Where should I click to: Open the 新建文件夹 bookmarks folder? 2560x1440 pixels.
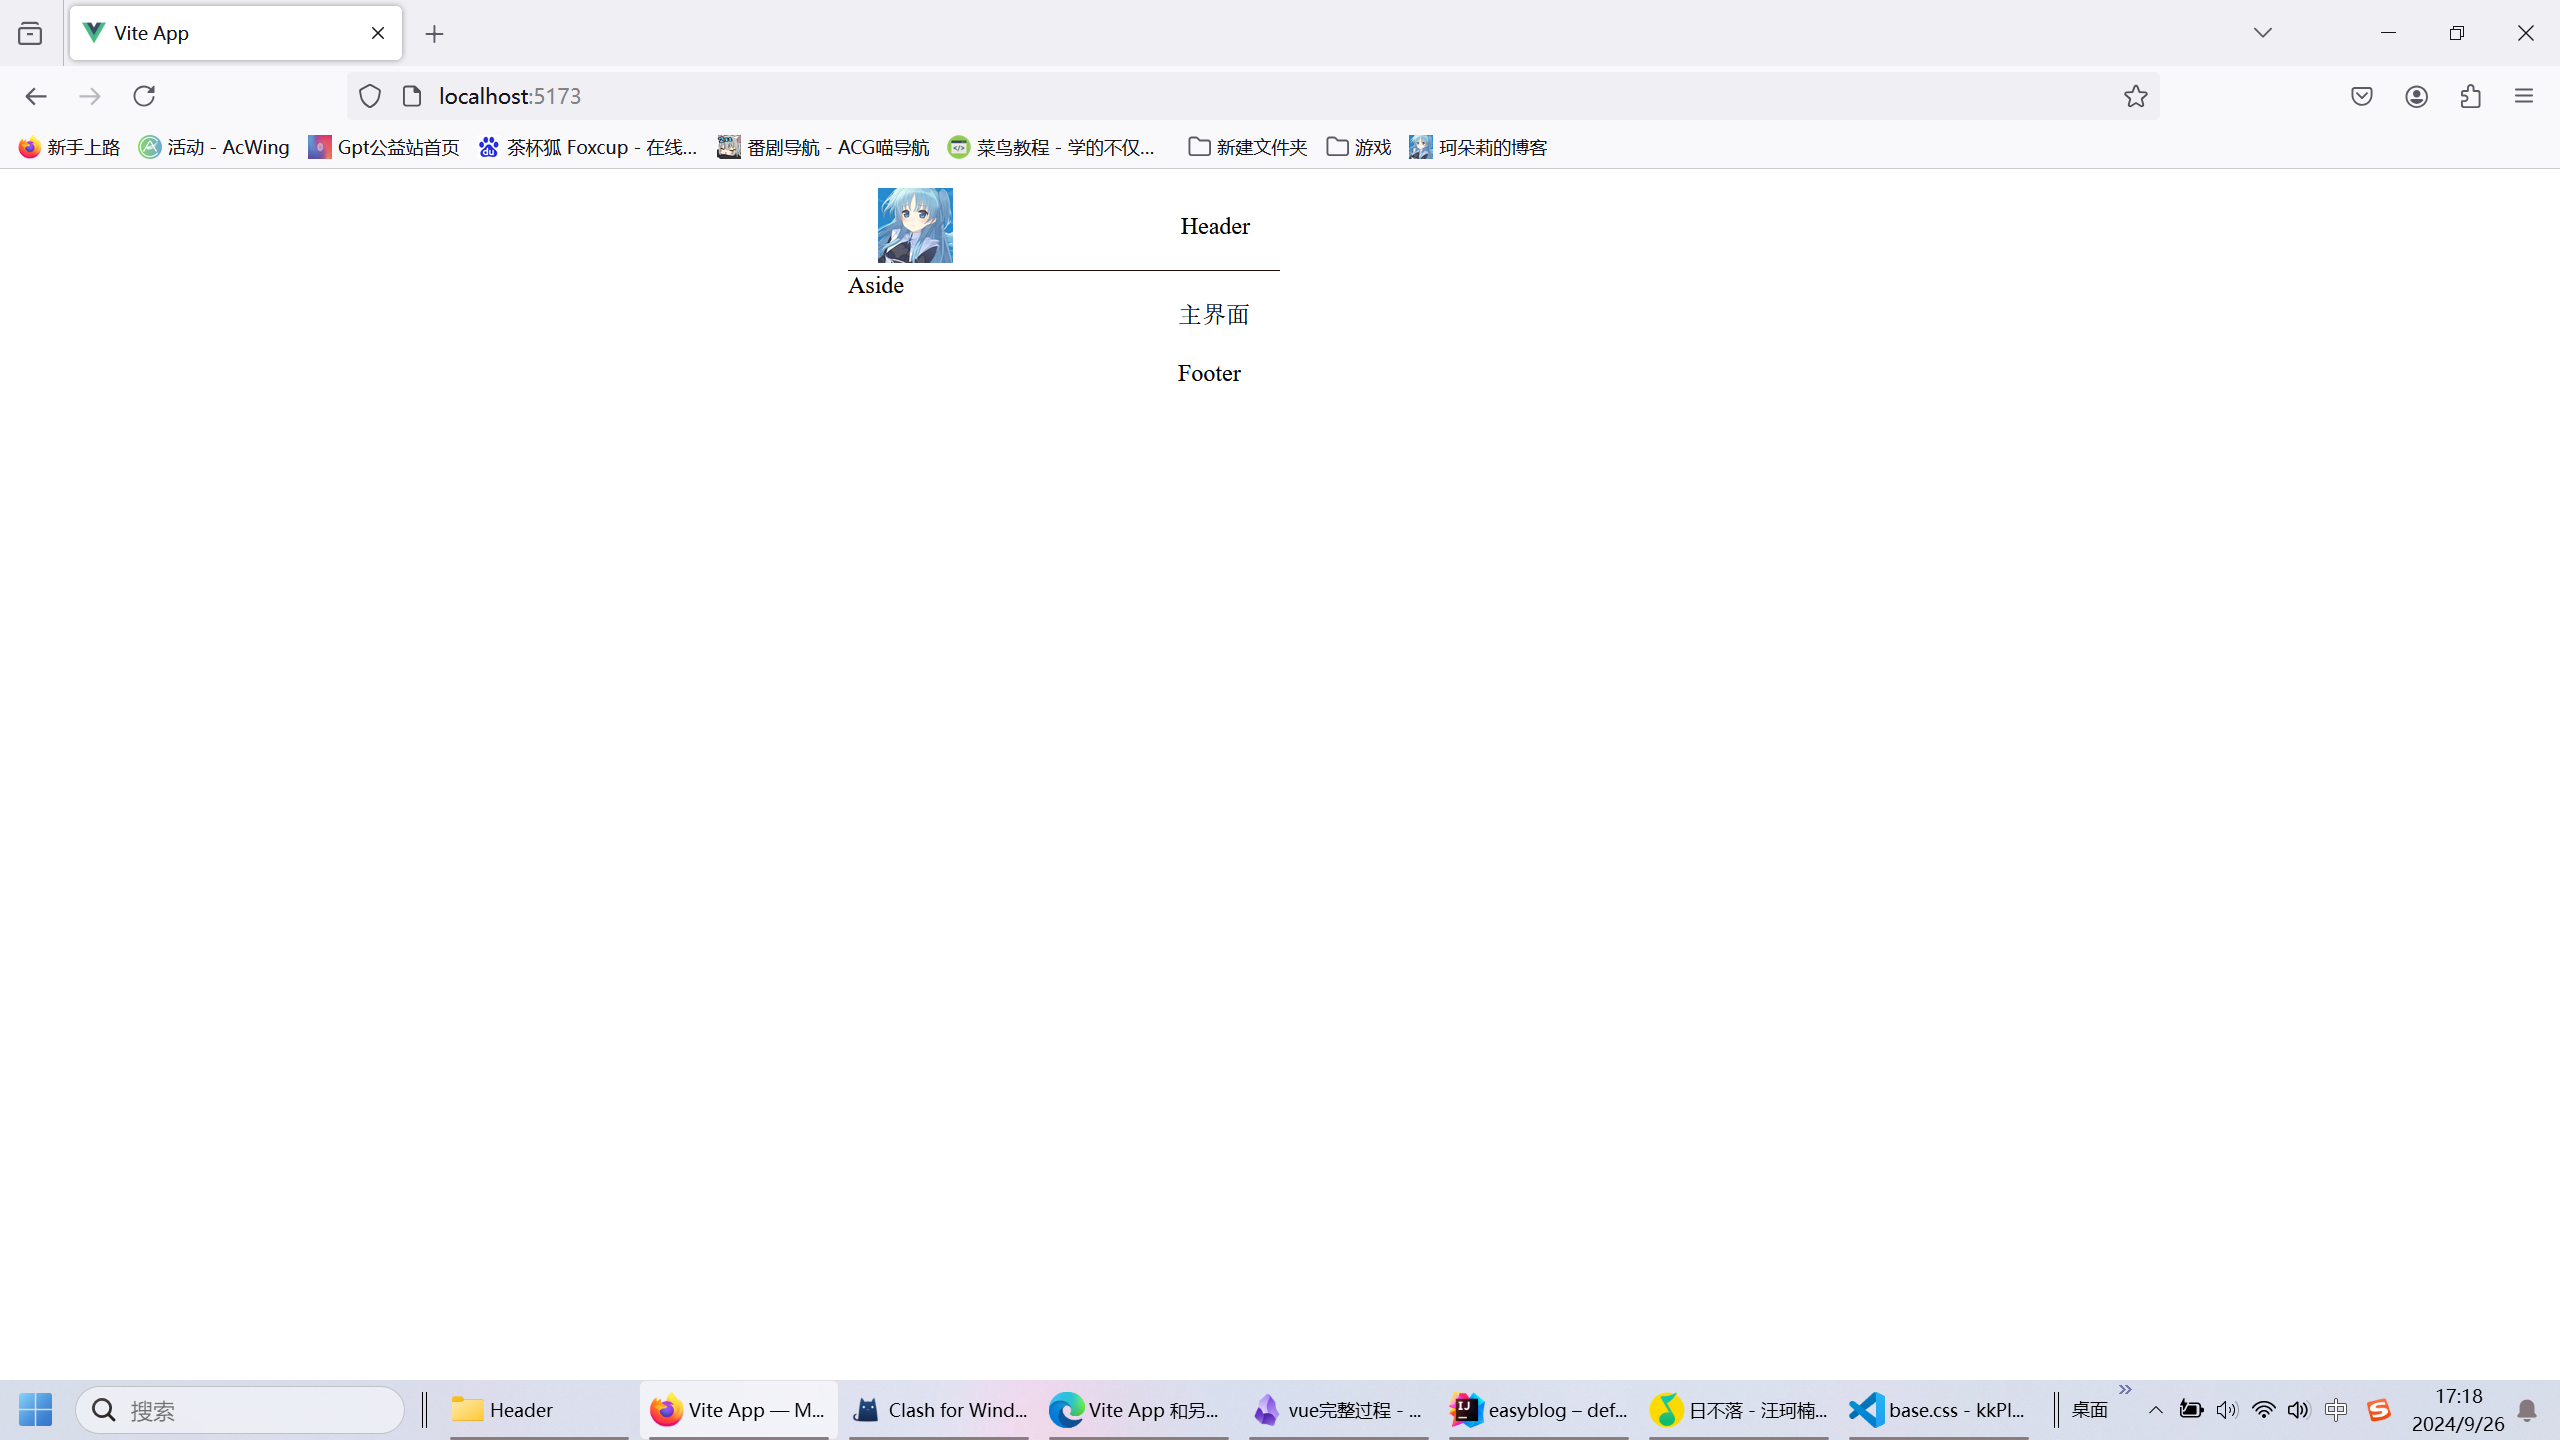[x=1247, y=147]
